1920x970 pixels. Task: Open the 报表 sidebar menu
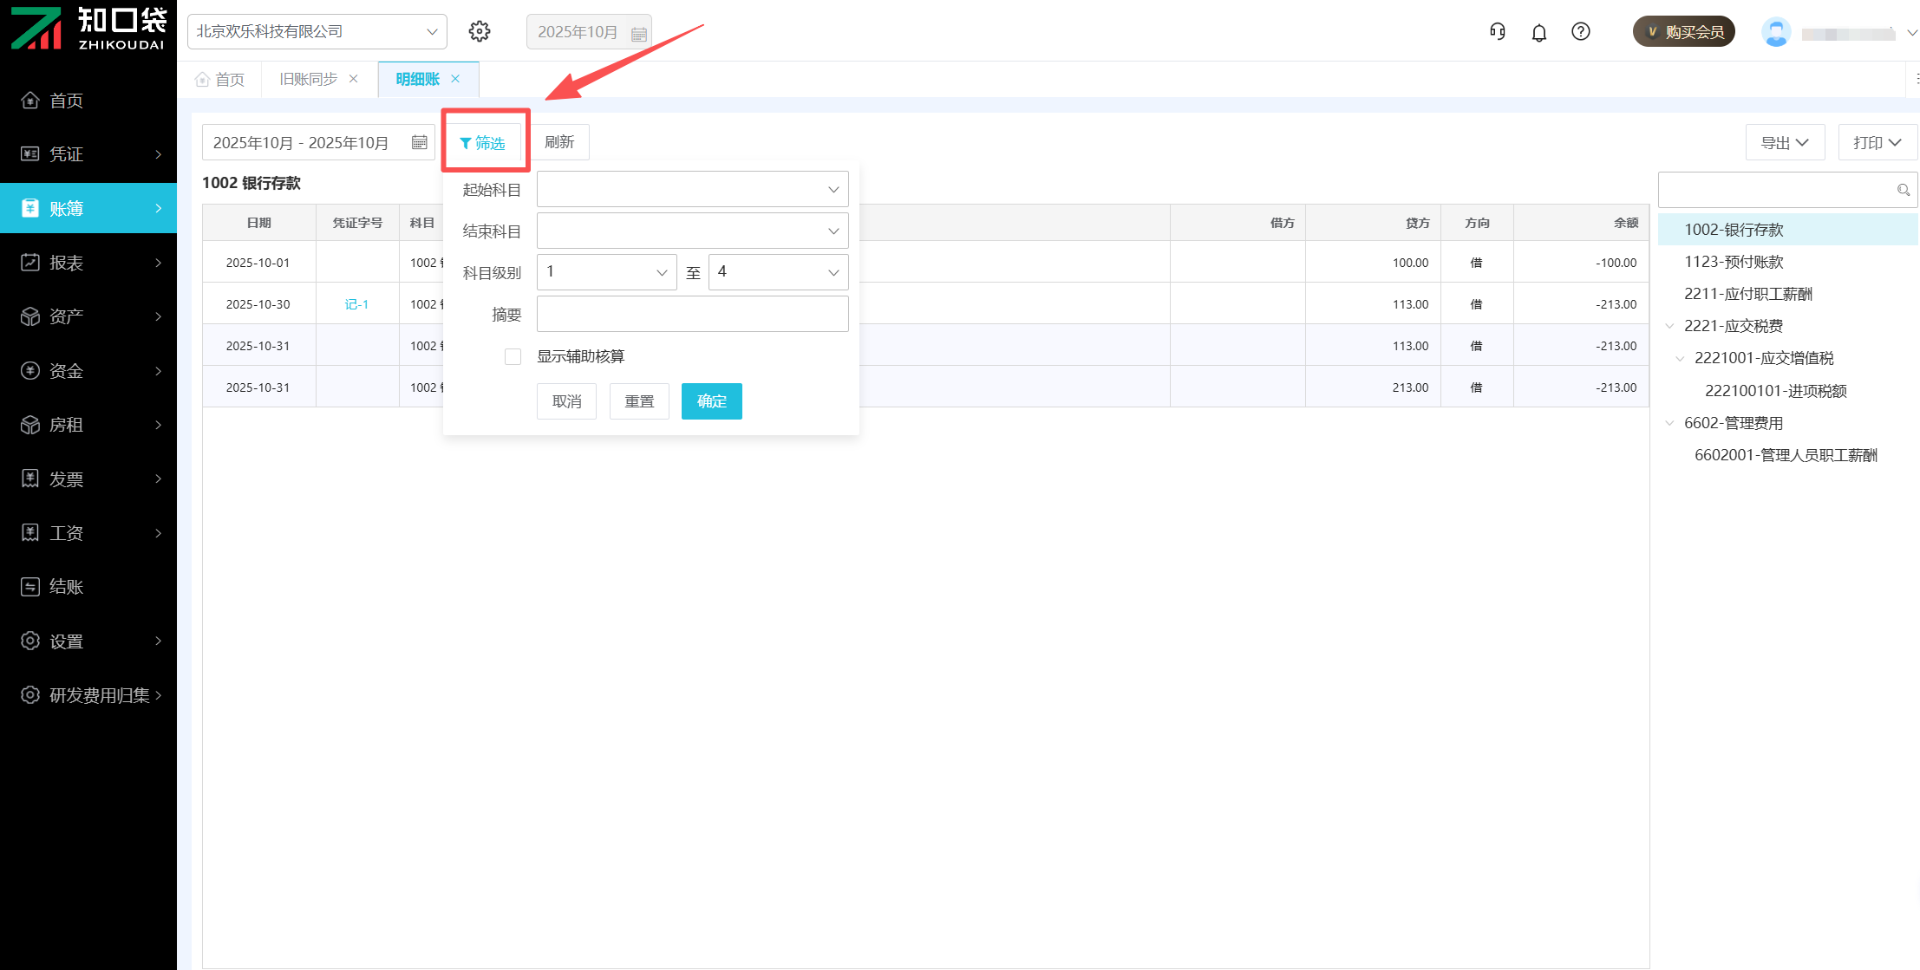pyautogui.click(x=88, y=263)
